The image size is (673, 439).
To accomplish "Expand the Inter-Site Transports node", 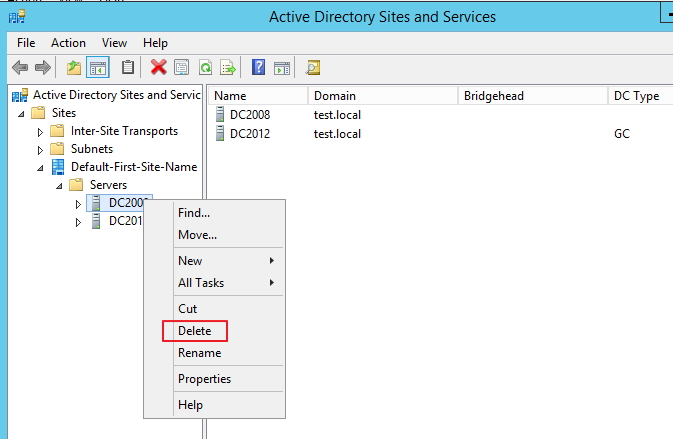I will (x=40, y=132).
